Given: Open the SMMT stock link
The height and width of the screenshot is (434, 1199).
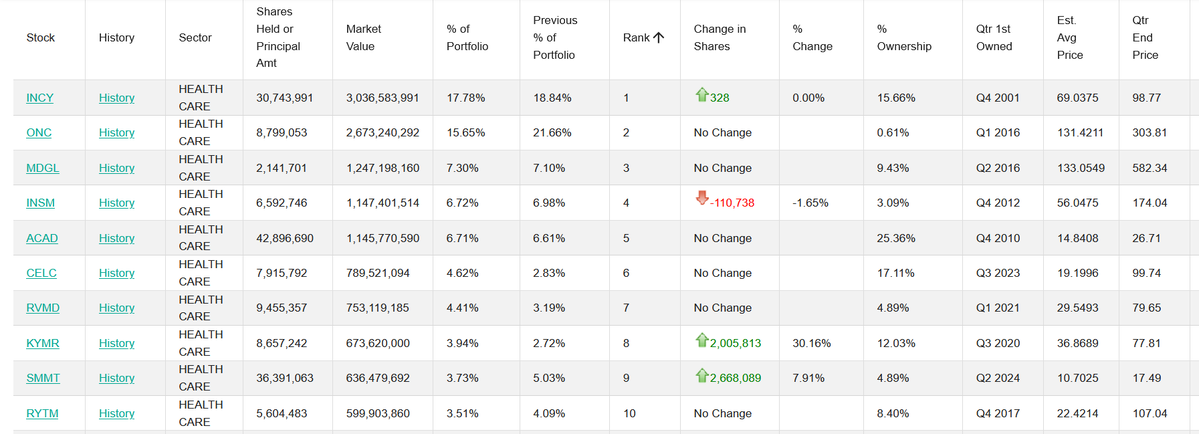Looking at the screenshot, I should pyautogui.click(x=43, y=378).
